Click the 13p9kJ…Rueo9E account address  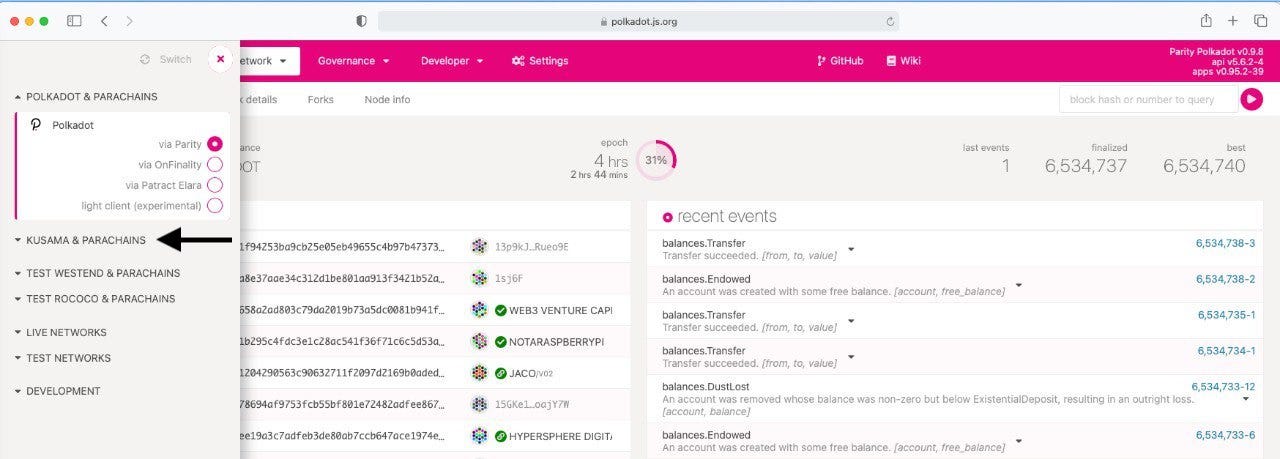[531, 247]
